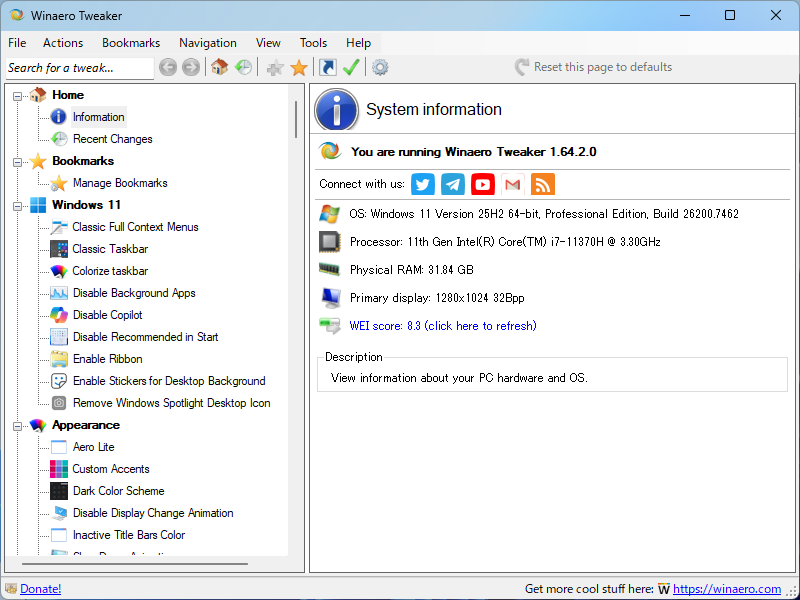
Task: Select the Disable Copilot tweak
Action: click(x=110, y=315)
